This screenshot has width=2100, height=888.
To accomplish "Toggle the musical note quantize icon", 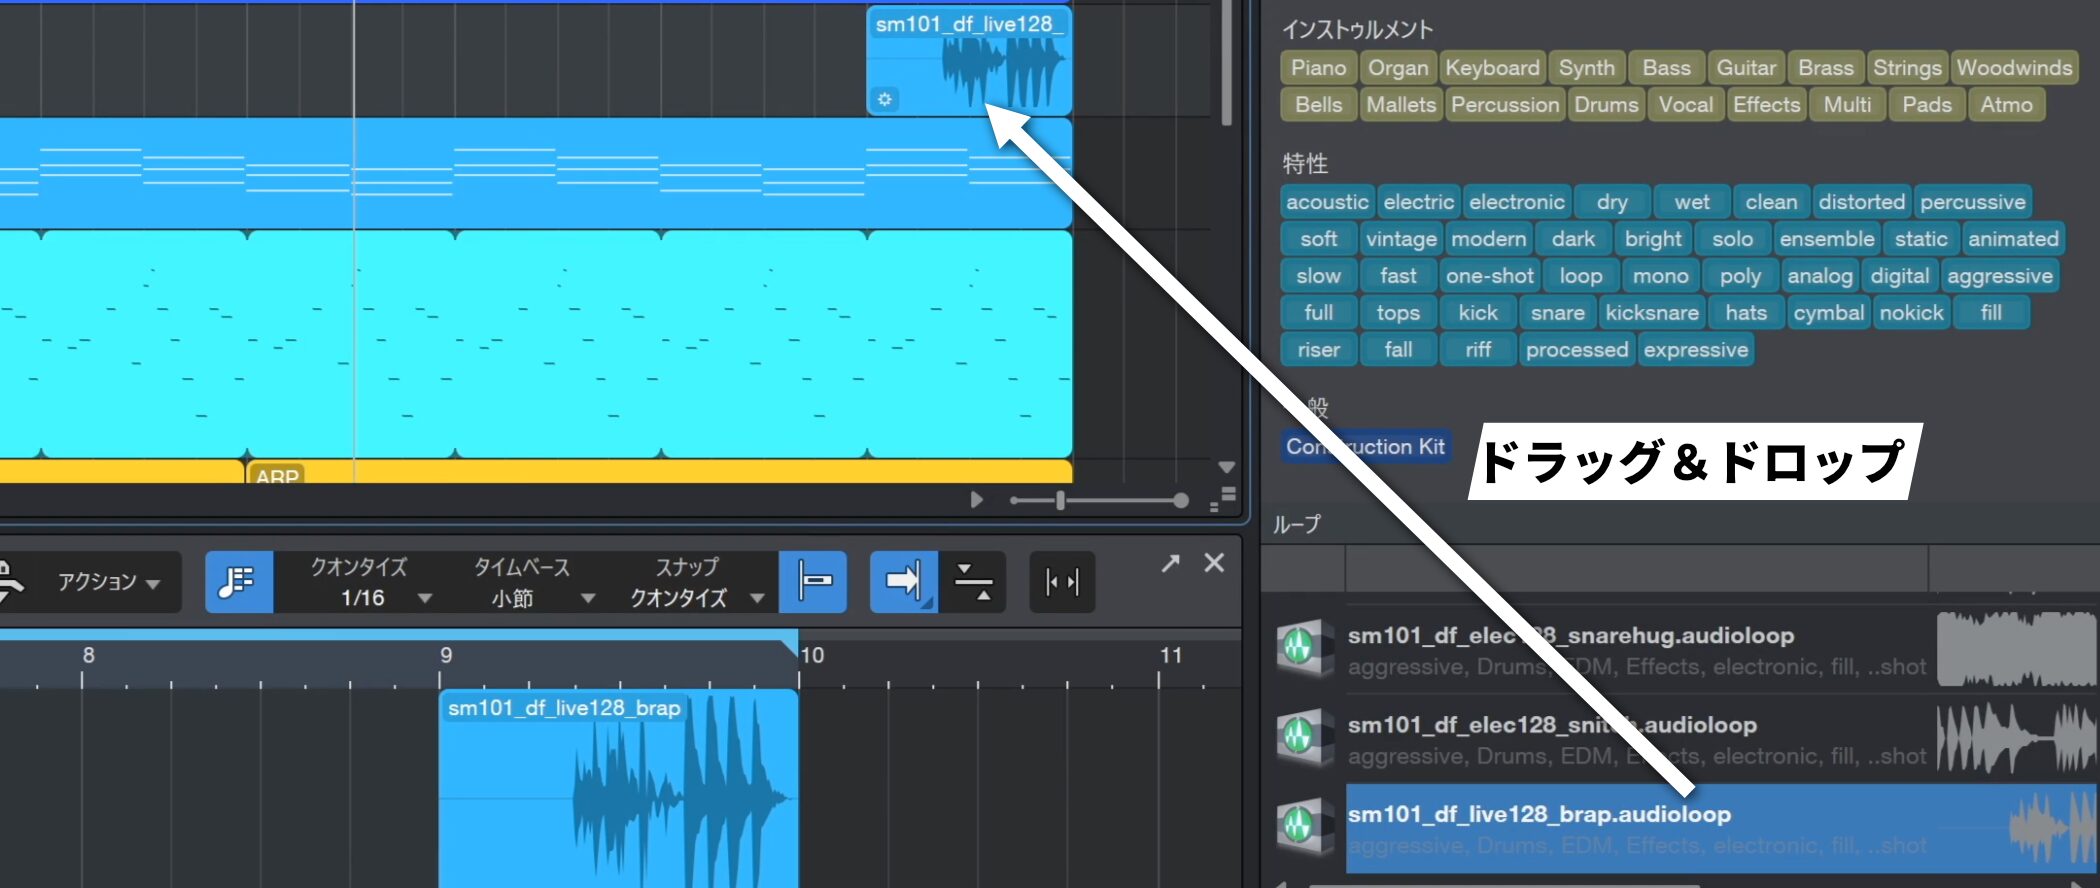I will click(x=238, y=581).
